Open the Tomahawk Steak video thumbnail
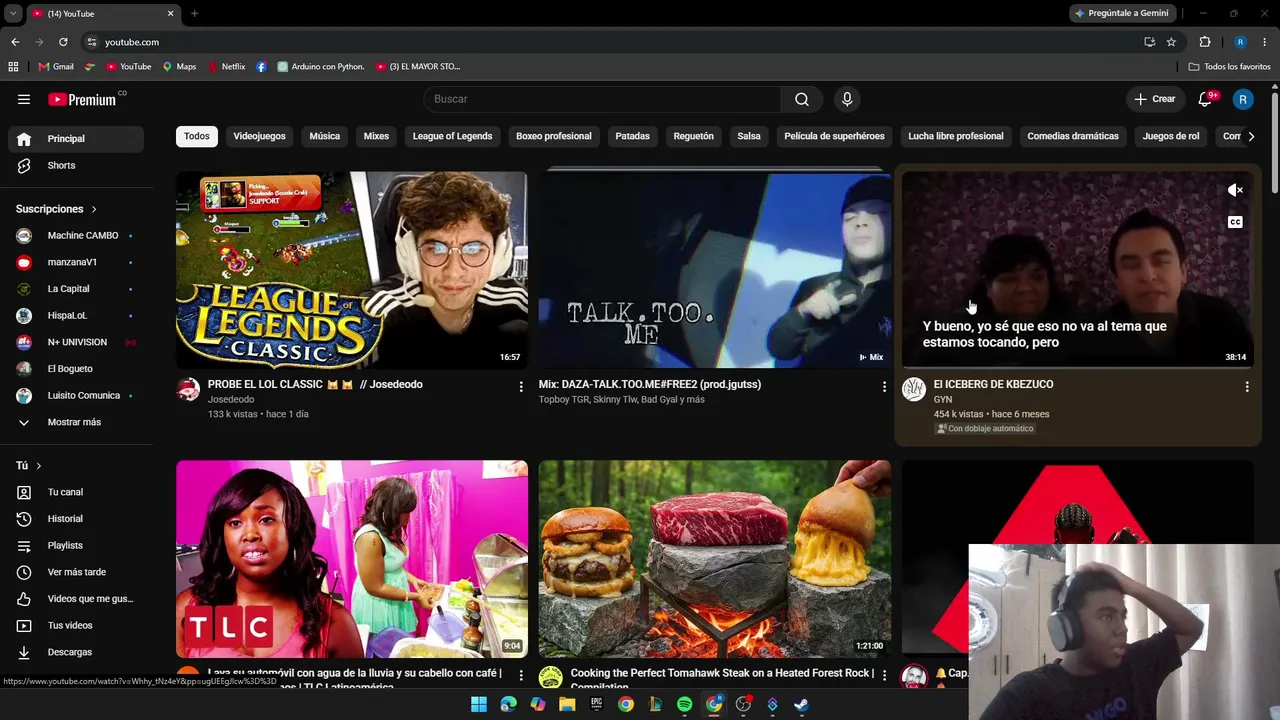The height and width of the screenshot is (720, 1280). click(715, 559)
